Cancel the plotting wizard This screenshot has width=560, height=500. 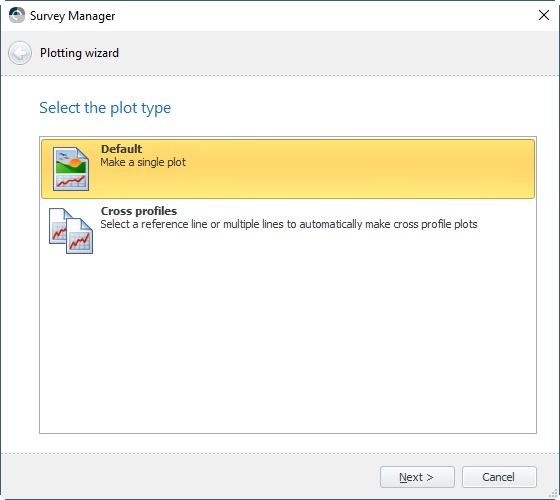coord(499,477)
